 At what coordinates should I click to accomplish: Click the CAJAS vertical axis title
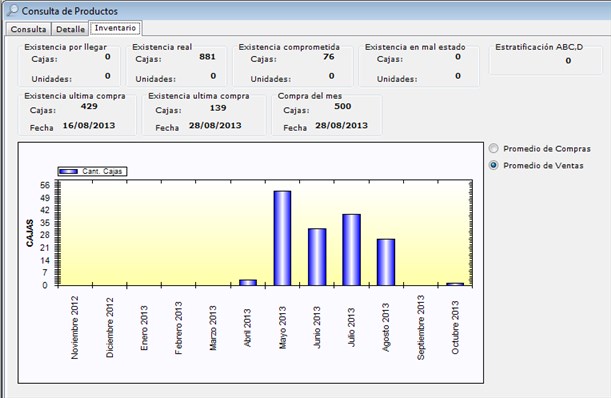point(30,233)
